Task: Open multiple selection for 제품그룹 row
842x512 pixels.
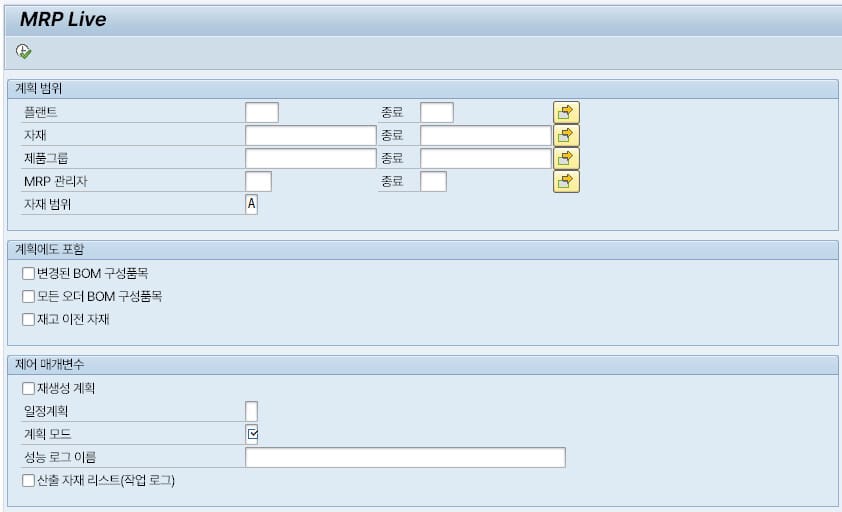Action: tap(566, 158)
